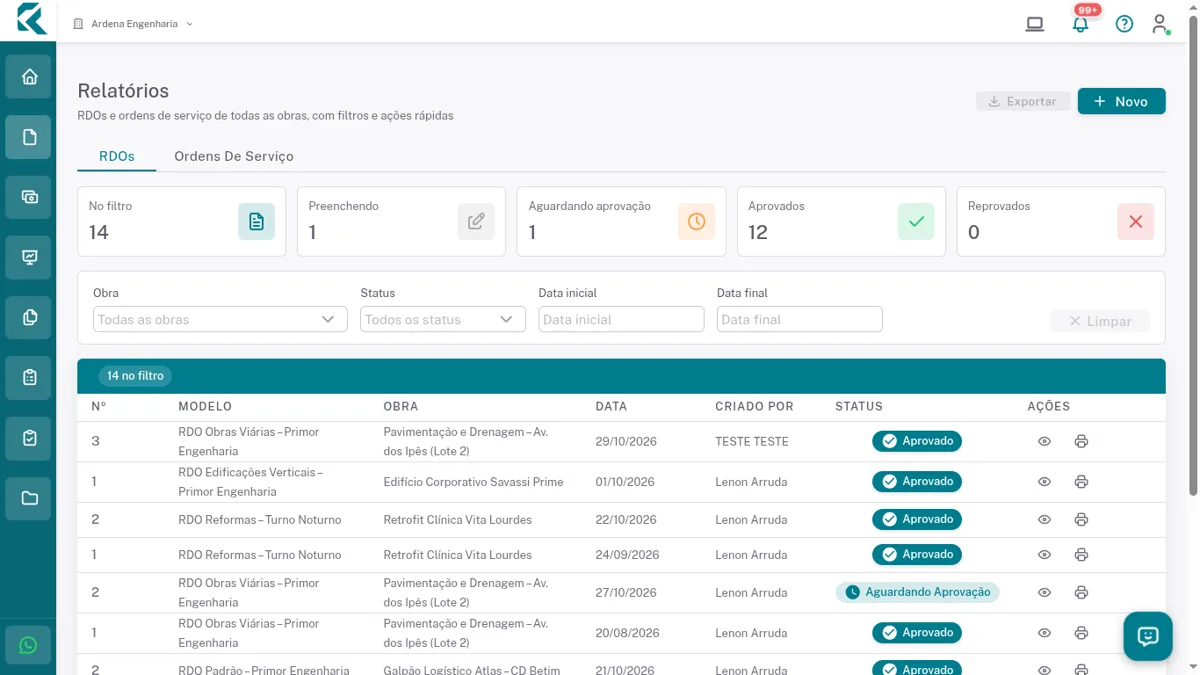Select the Preenchendo summary card
Screen dimensions: 1200x675
click(x=401, y=221)
